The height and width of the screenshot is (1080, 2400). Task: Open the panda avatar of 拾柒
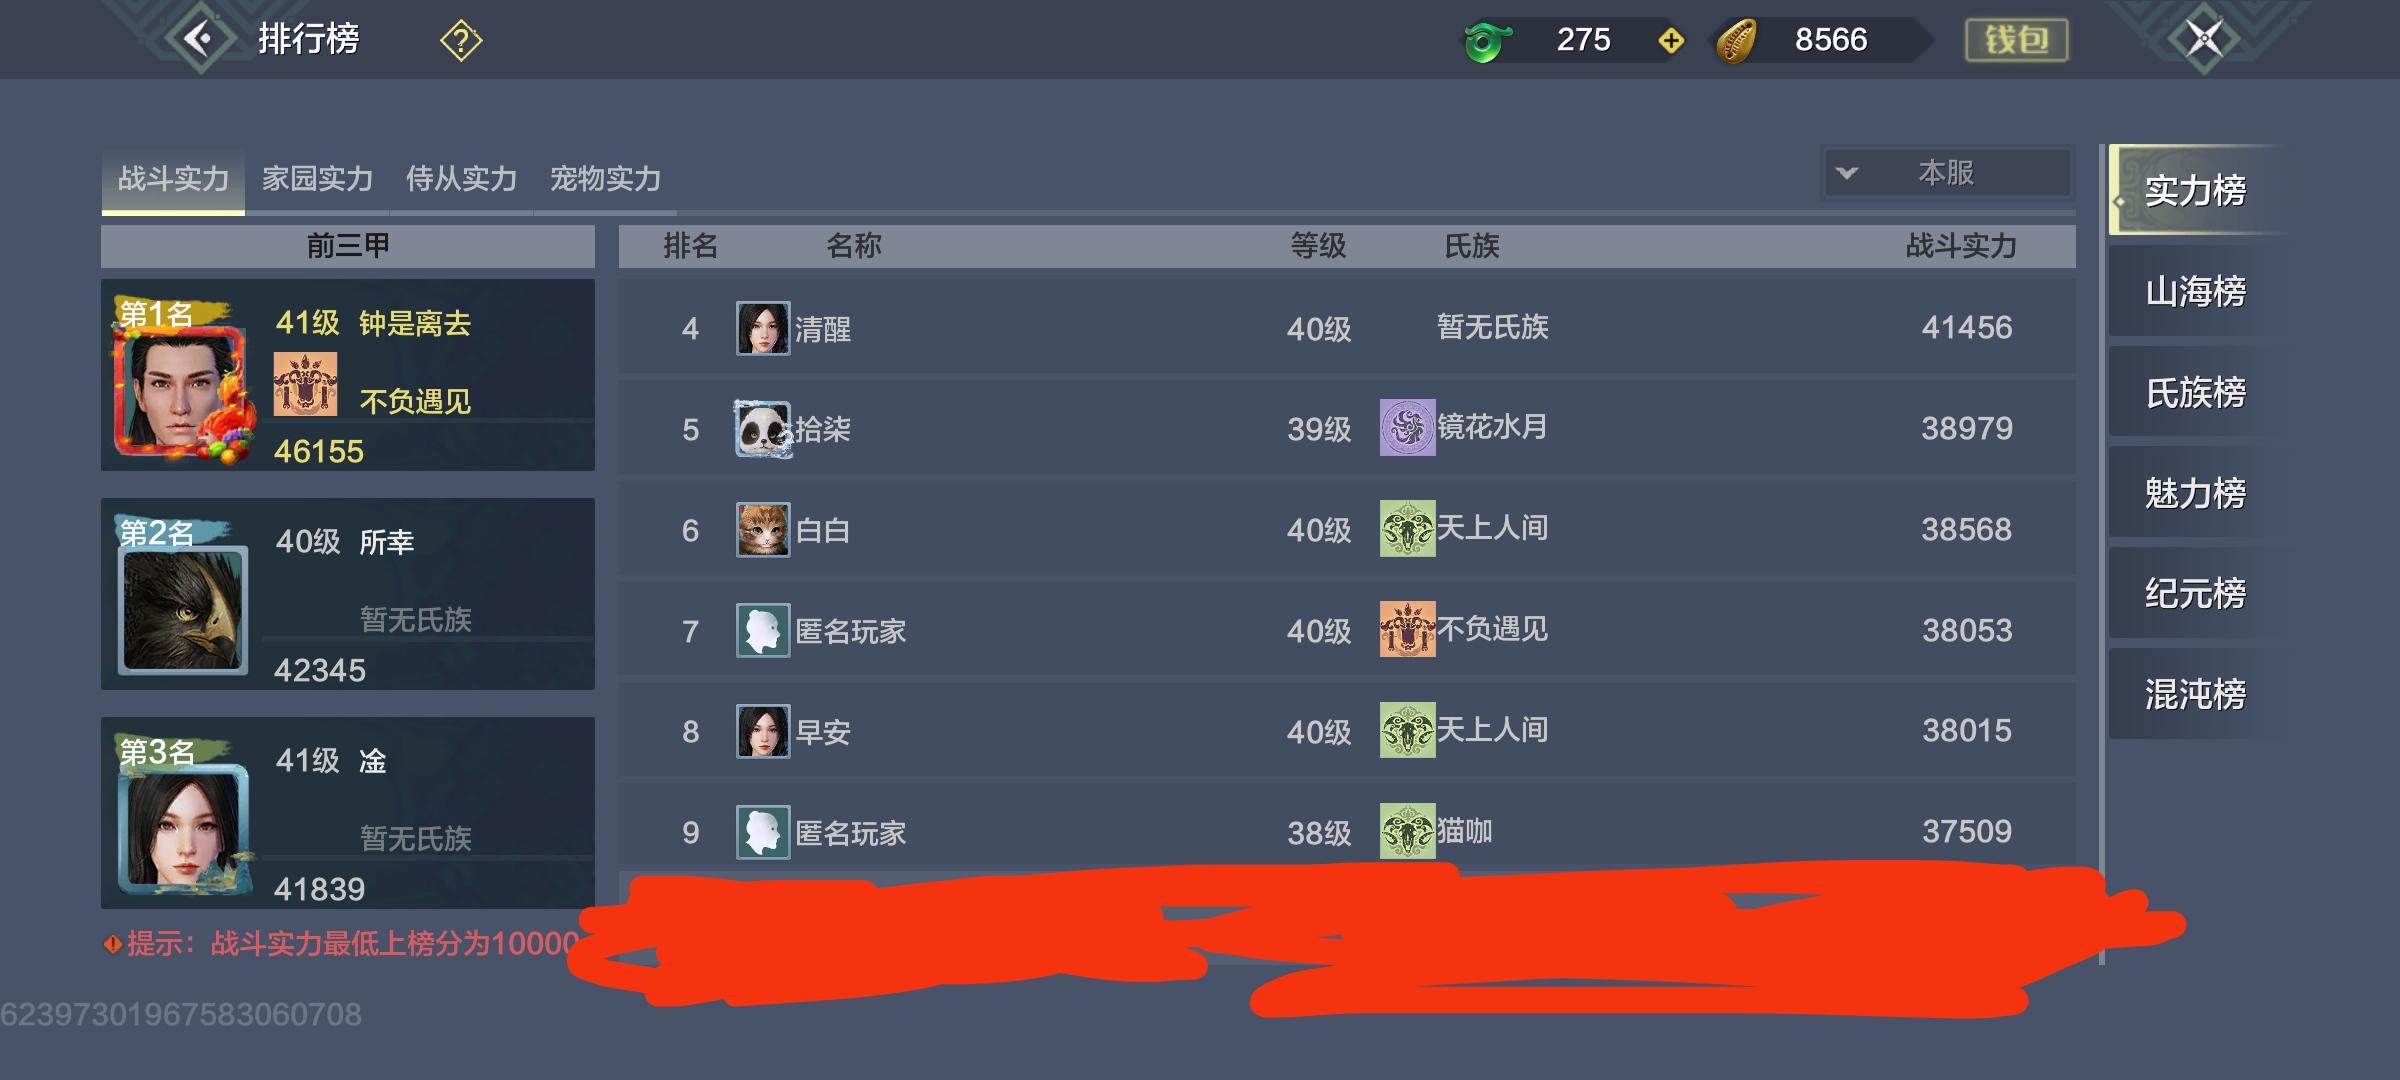tap(763, 429)
